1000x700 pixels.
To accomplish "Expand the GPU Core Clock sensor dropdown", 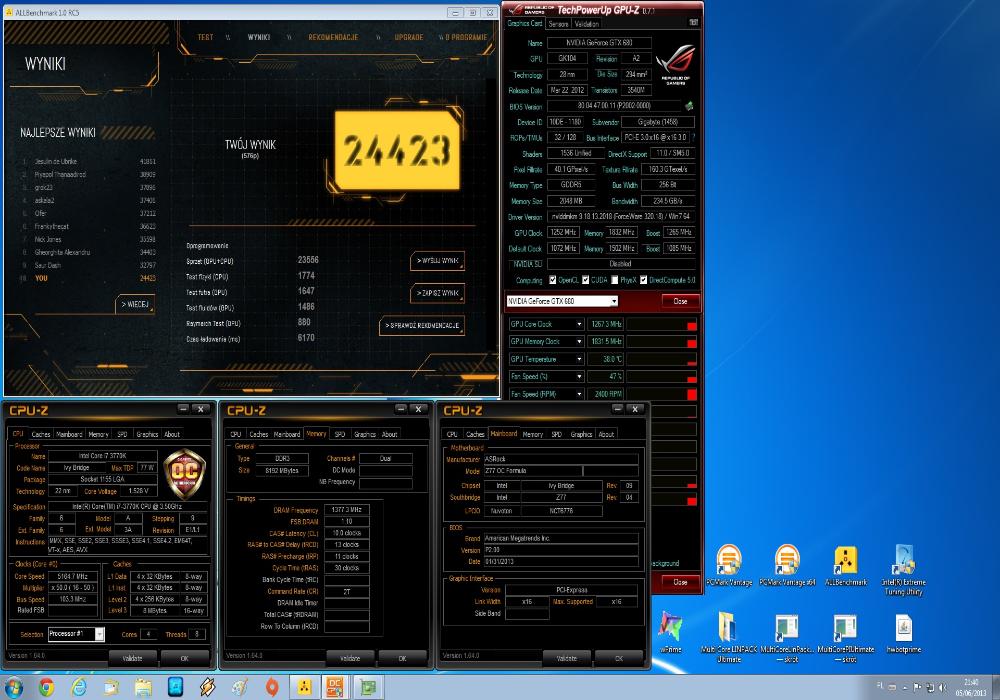I will tap(579, 324).
